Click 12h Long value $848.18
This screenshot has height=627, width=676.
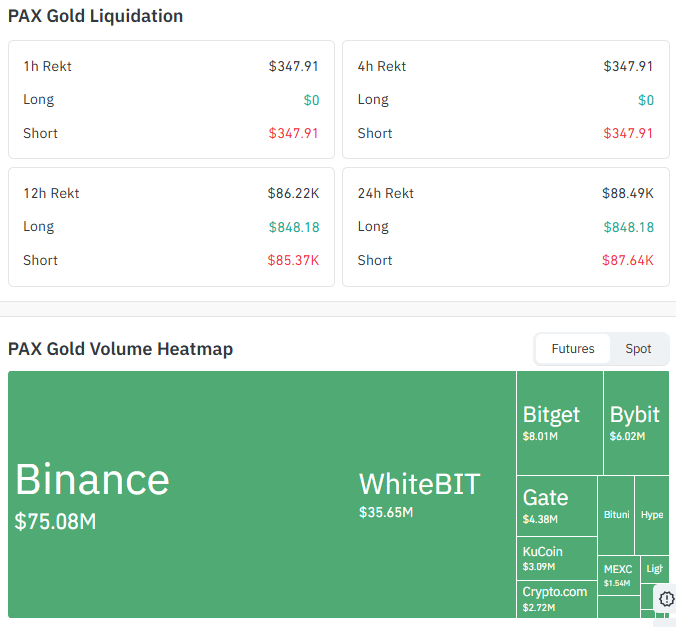(294, 227)
